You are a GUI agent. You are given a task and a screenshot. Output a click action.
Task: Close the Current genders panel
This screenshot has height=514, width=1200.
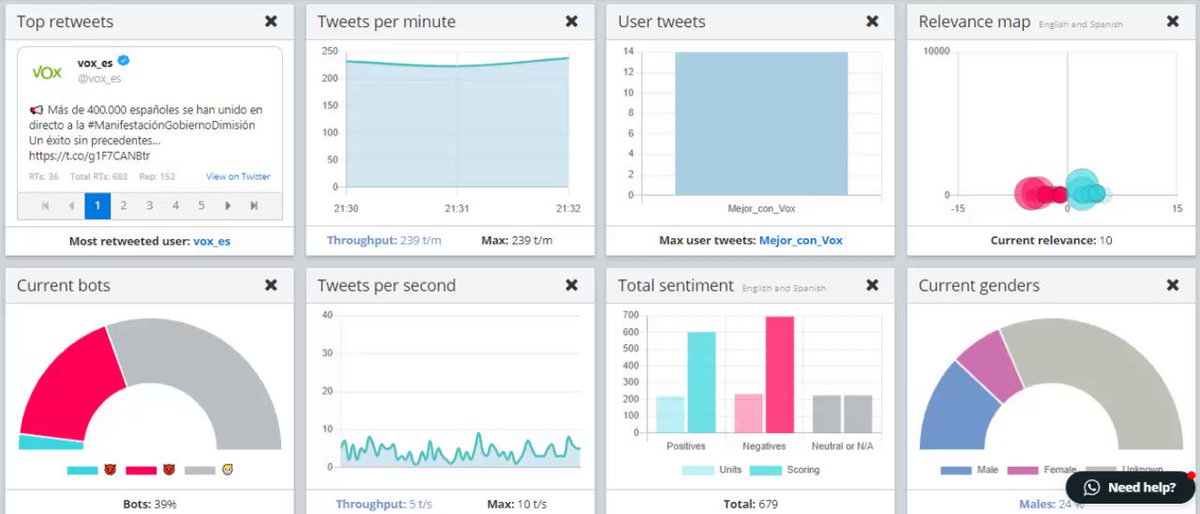pos(1172,285)
